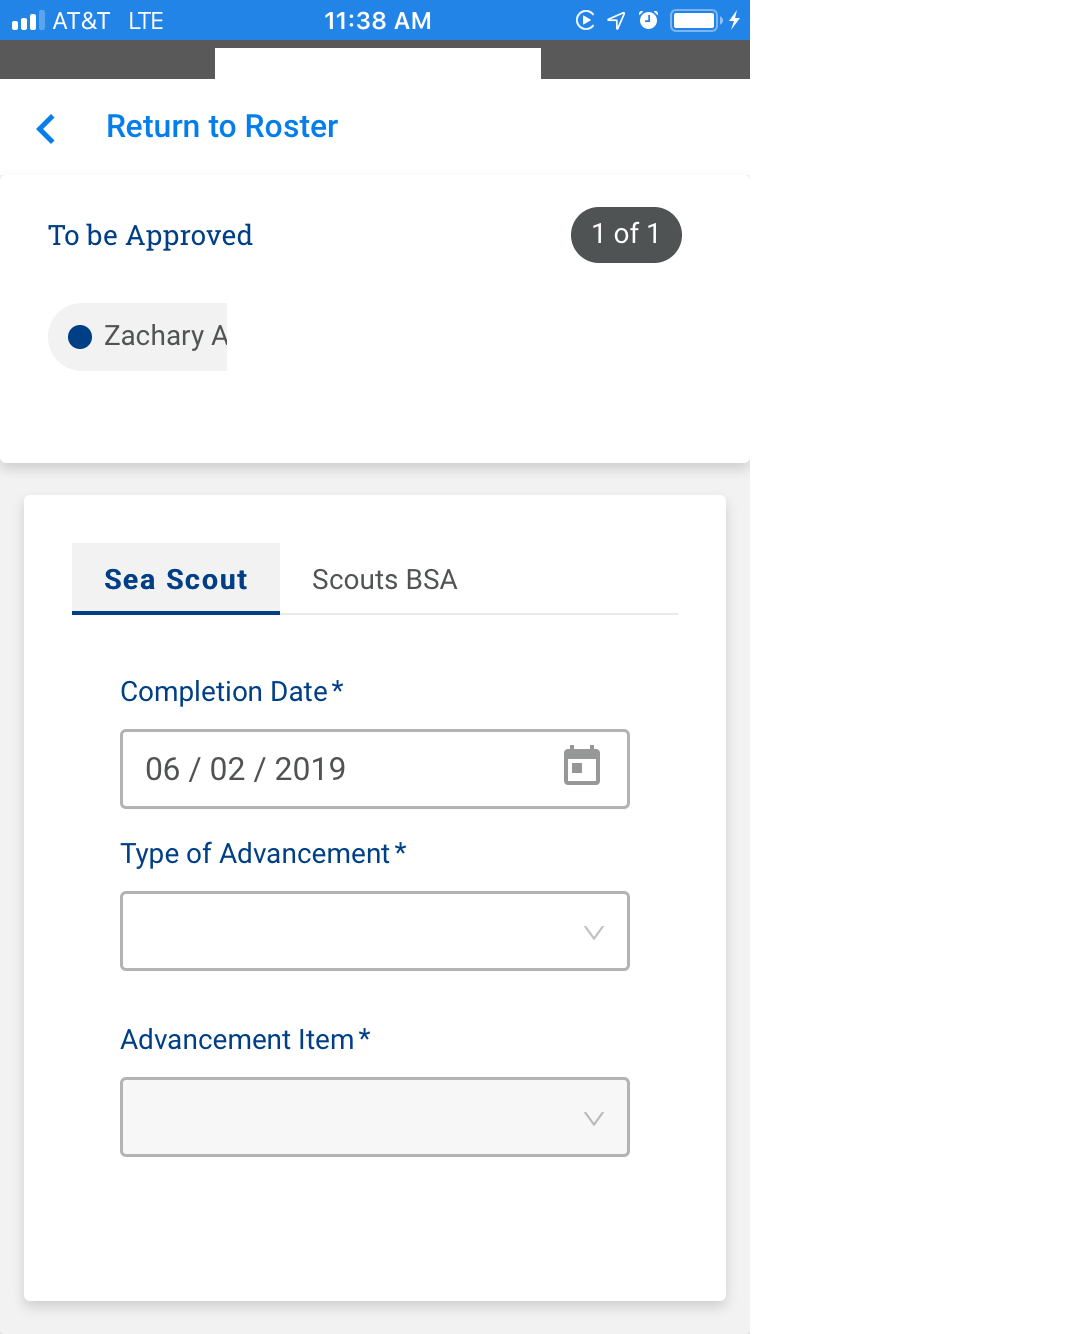The width and height of the screenshot is (1069, 1334).
Task: Open the calendar date picker icon
Action: pos(582,766)
